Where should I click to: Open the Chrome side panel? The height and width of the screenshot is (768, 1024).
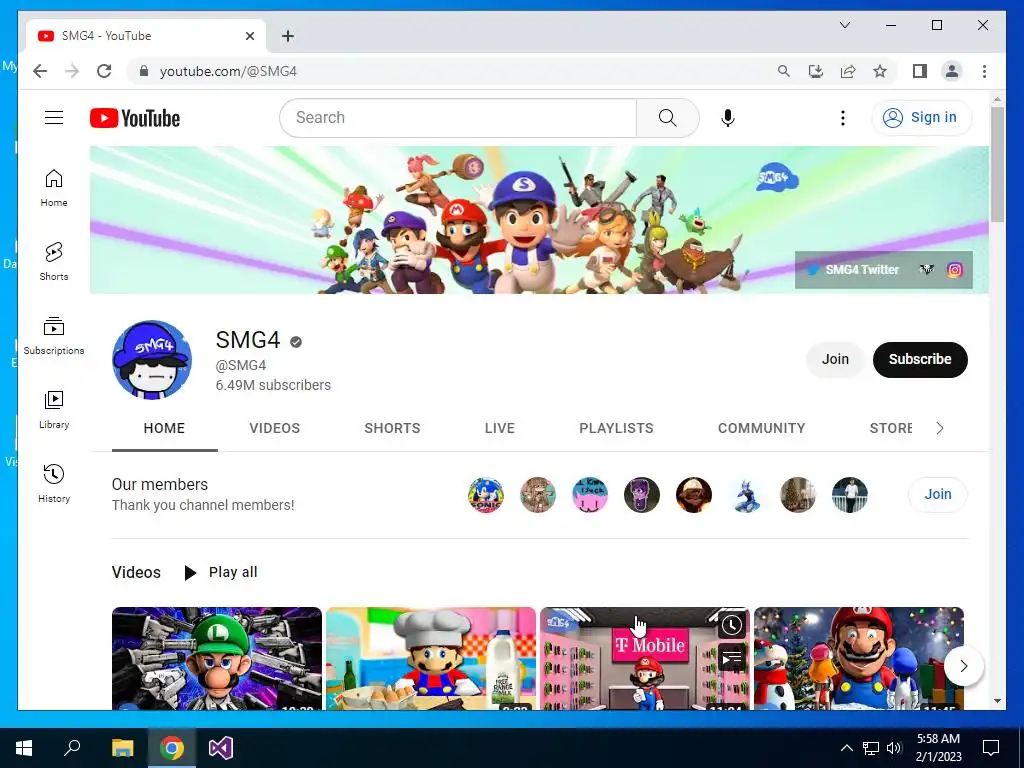click(x=920, y=71)
